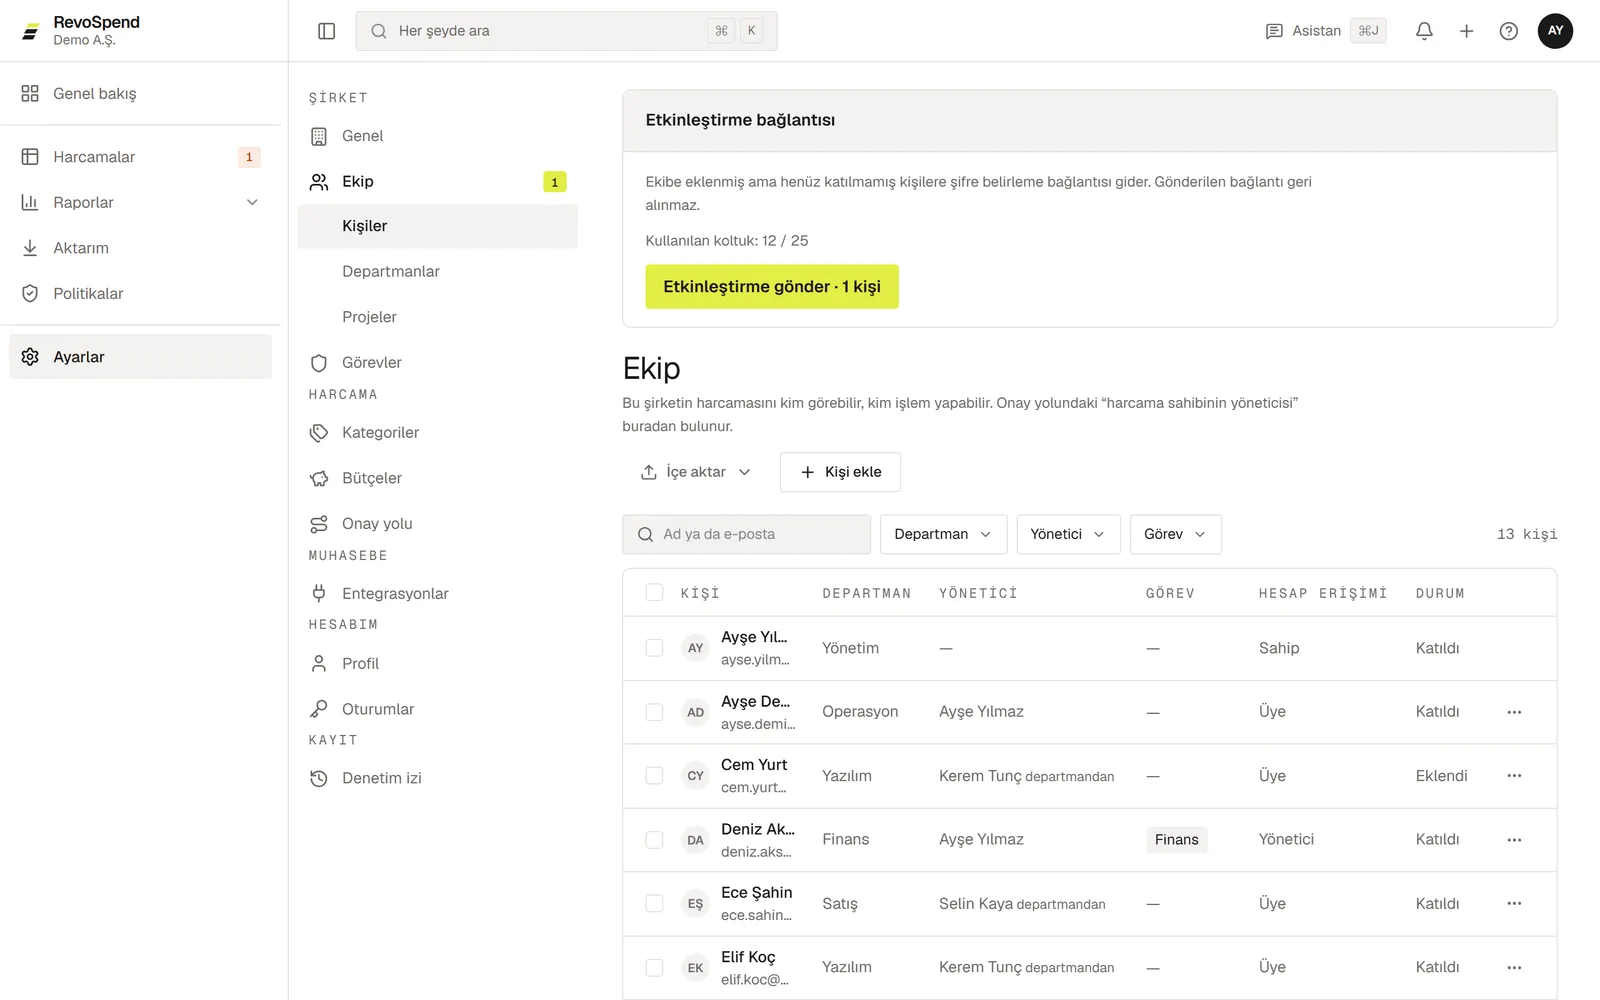
Task: Open the help question mark icon
Action: [1508, 31]
